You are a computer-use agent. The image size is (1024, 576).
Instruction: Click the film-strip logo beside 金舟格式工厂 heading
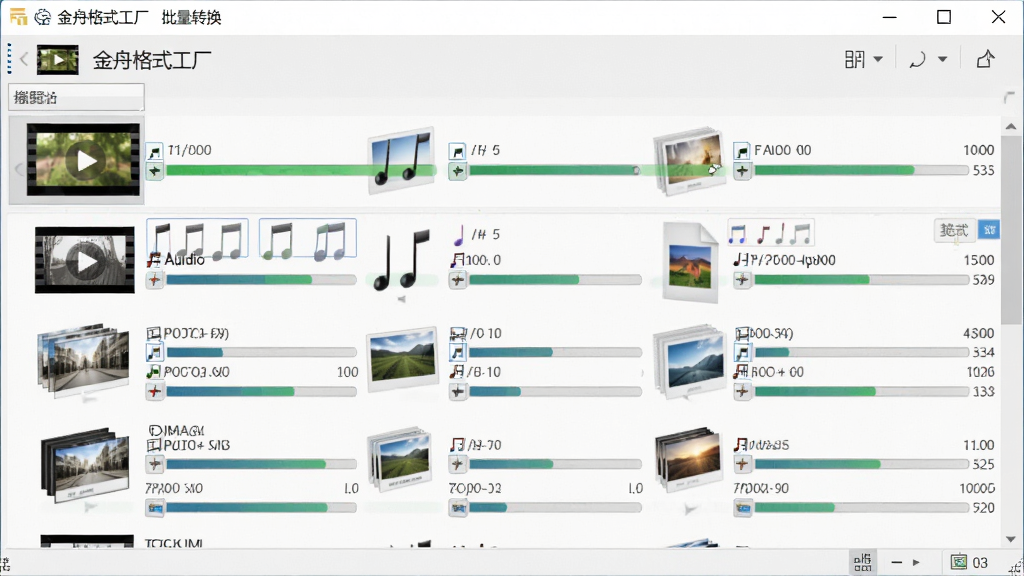pyautogui.click(x=58, y=60)
